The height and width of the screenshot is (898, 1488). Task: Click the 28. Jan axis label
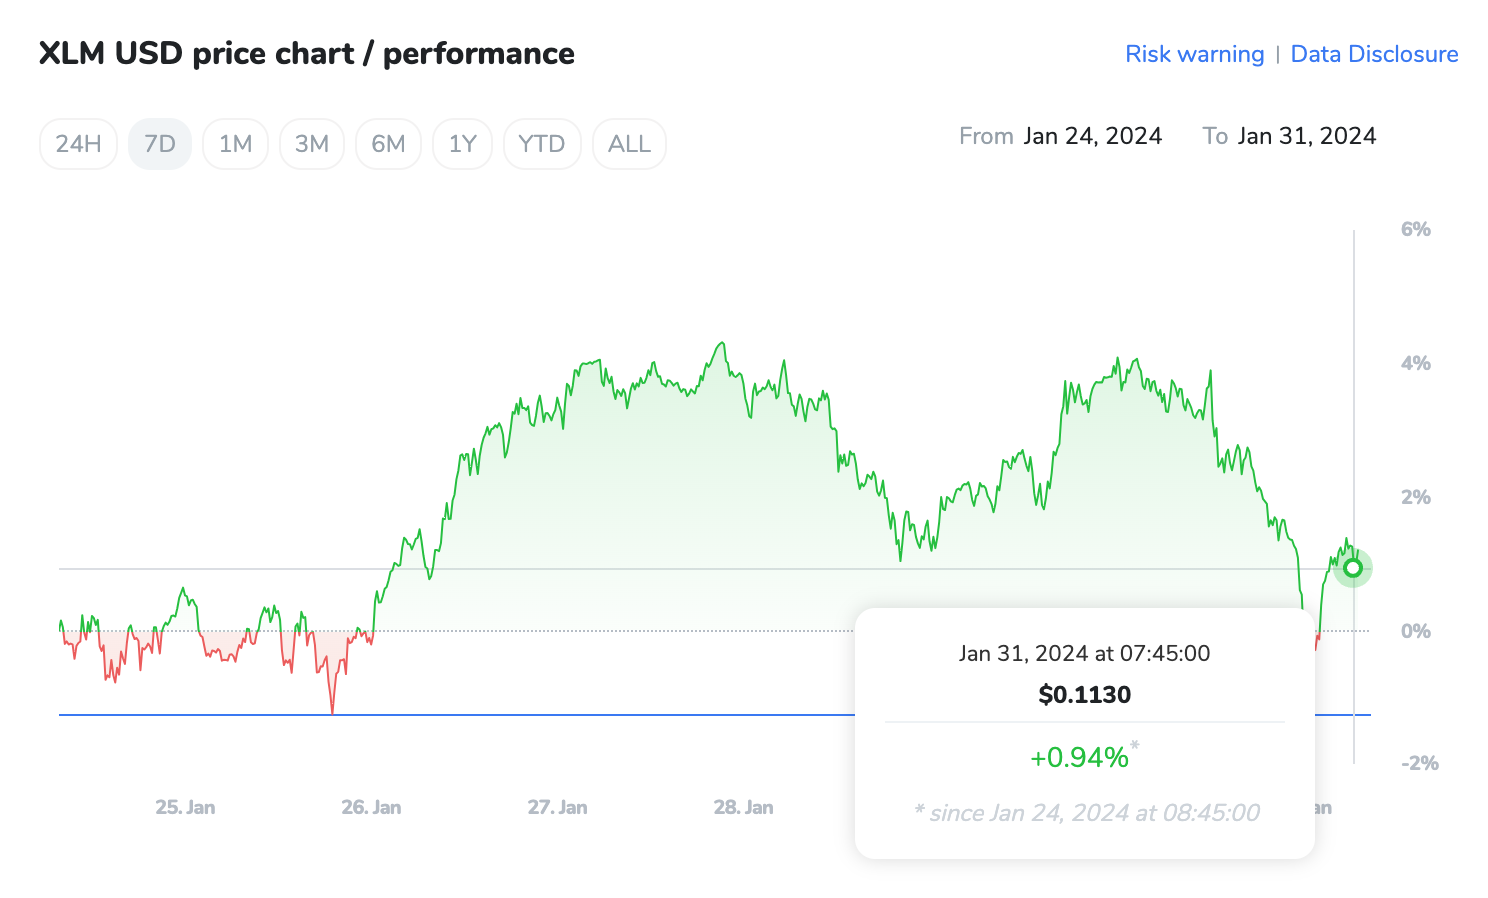[743, 807]
